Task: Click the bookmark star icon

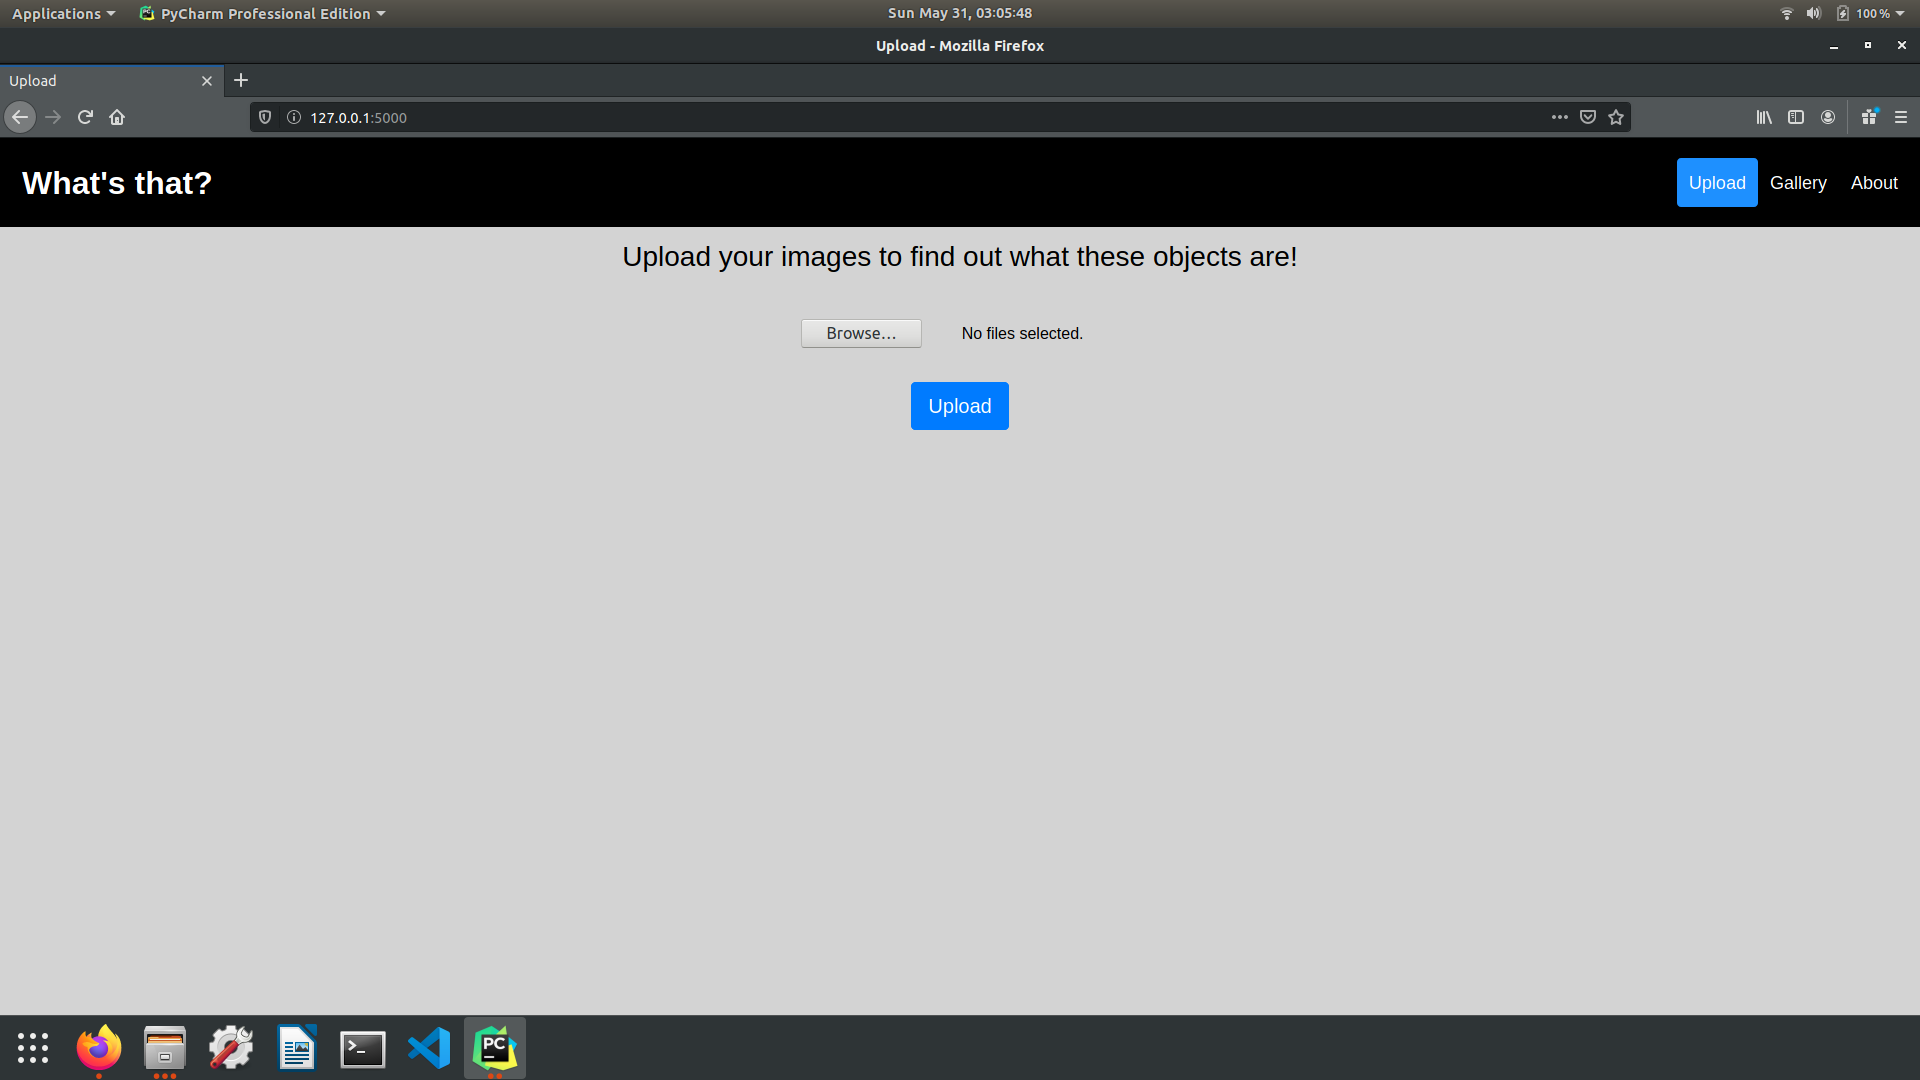Action: pos(1616,117)
